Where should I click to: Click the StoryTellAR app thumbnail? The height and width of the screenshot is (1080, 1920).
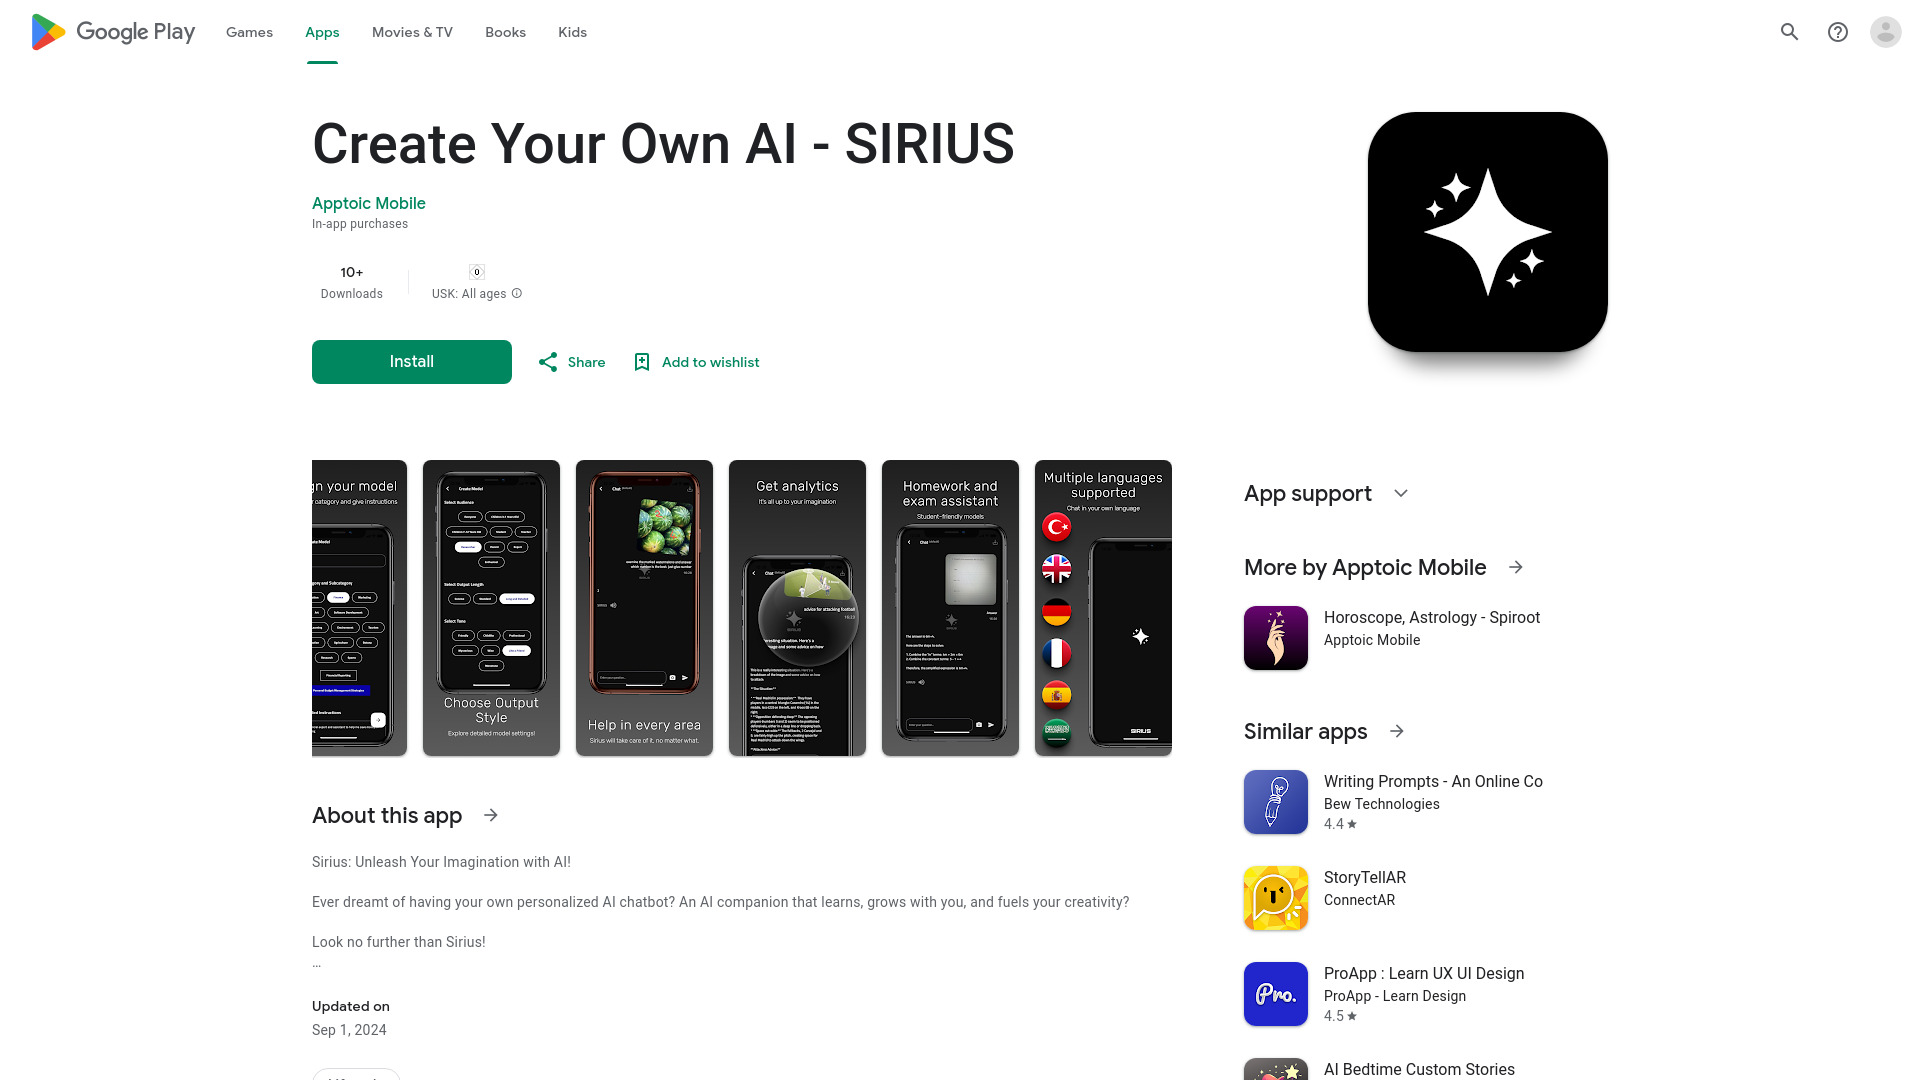tap(1275, 898)
